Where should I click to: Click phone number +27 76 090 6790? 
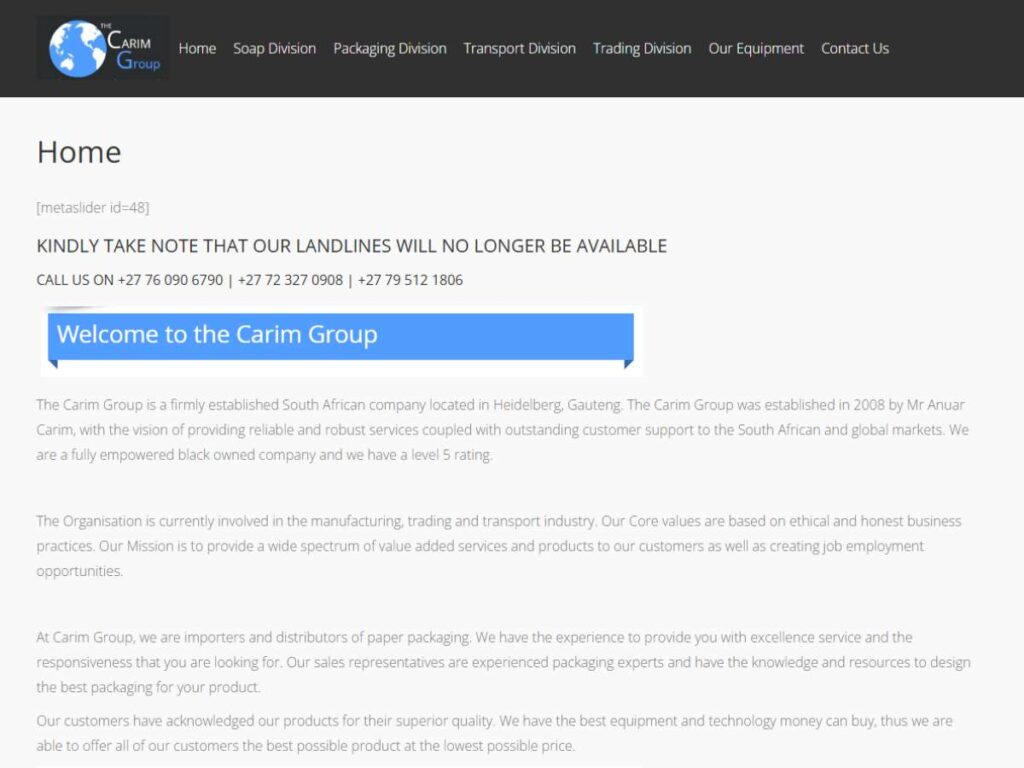click(170, 280)
